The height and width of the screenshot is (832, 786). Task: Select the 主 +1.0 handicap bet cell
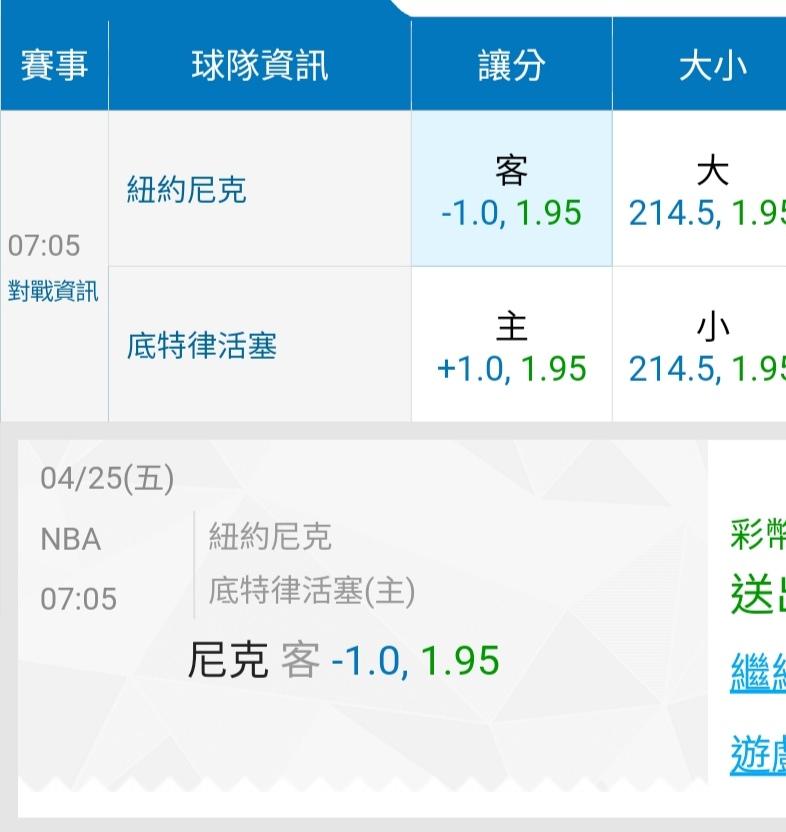click(511, 346)
